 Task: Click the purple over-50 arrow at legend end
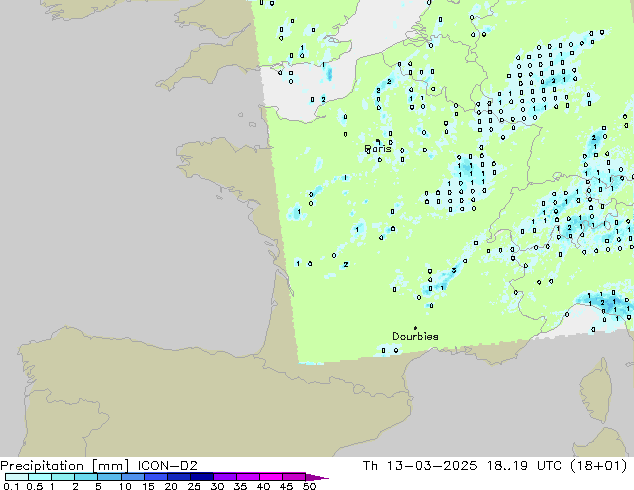click(x=317, y=477)
